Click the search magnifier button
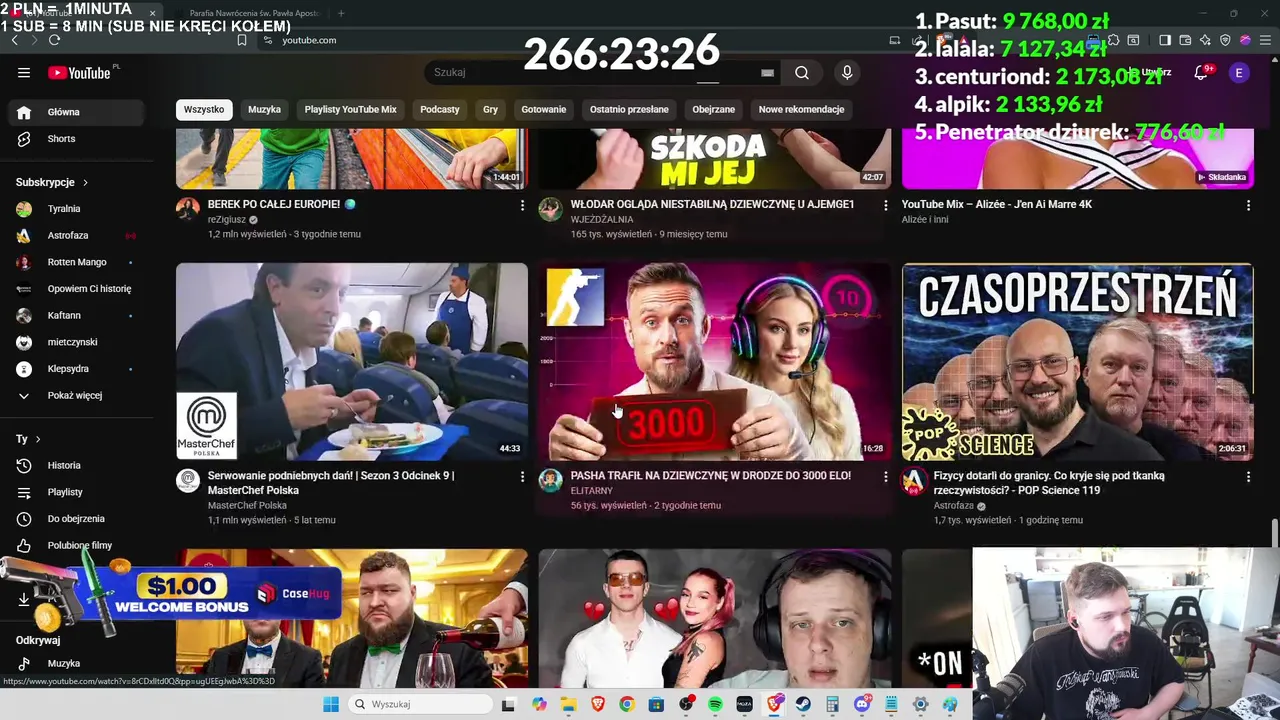The height and width of the screenshot is (720, 1280). pyautogui.click(x=802, y=72)
